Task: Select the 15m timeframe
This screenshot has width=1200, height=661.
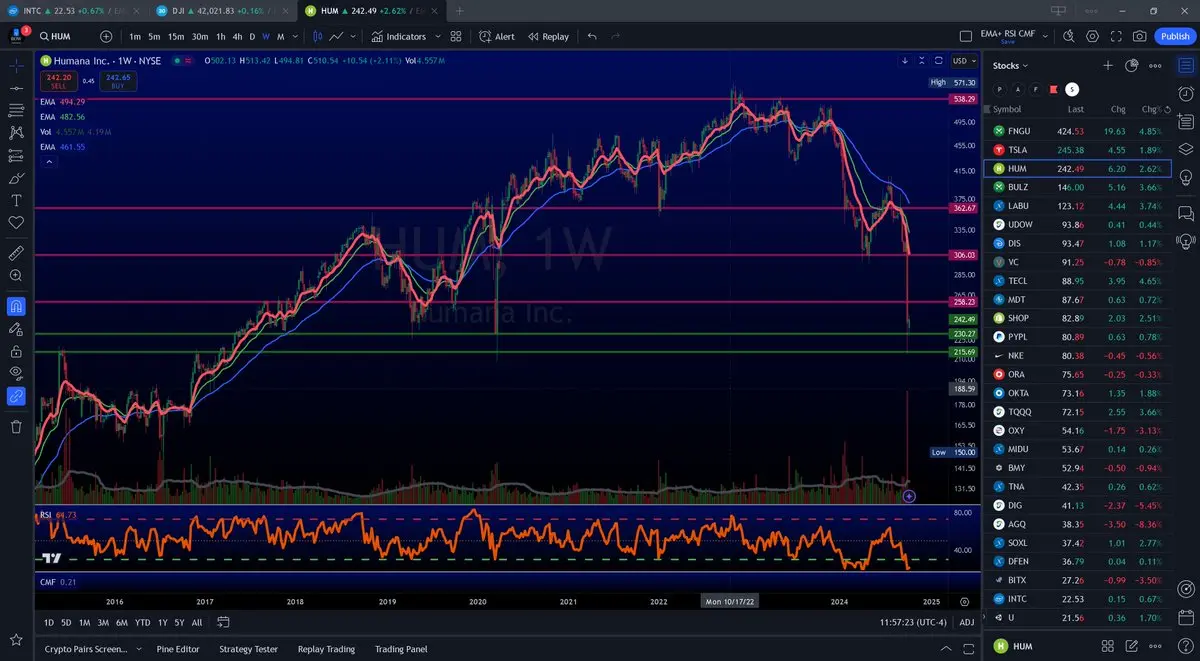Action: click(176, 36)
